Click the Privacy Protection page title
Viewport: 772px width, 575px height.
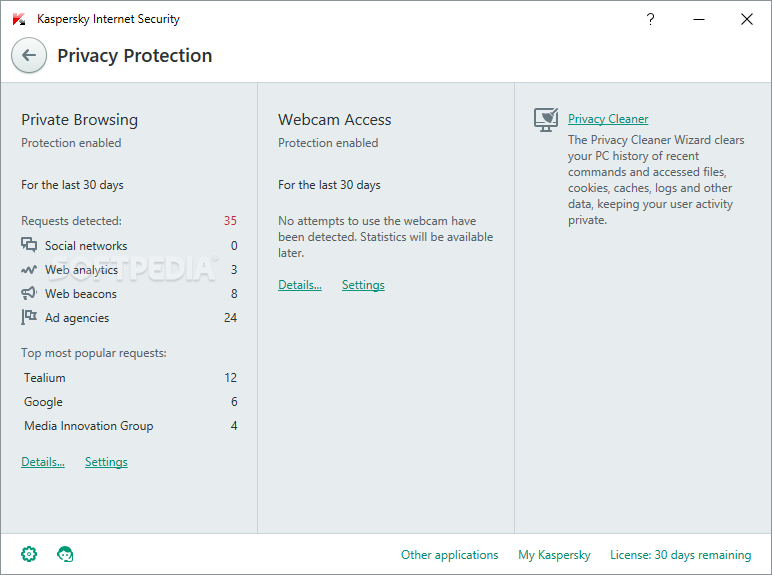coord(134,56)
